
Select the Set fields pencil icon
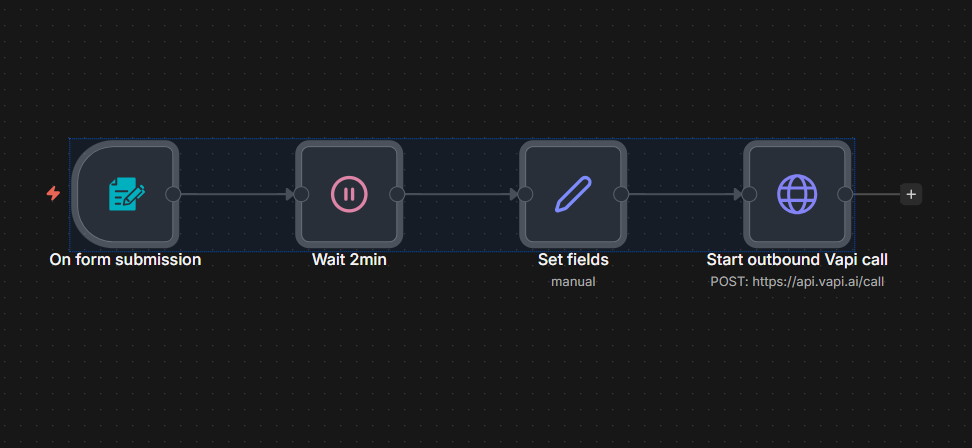573,194
